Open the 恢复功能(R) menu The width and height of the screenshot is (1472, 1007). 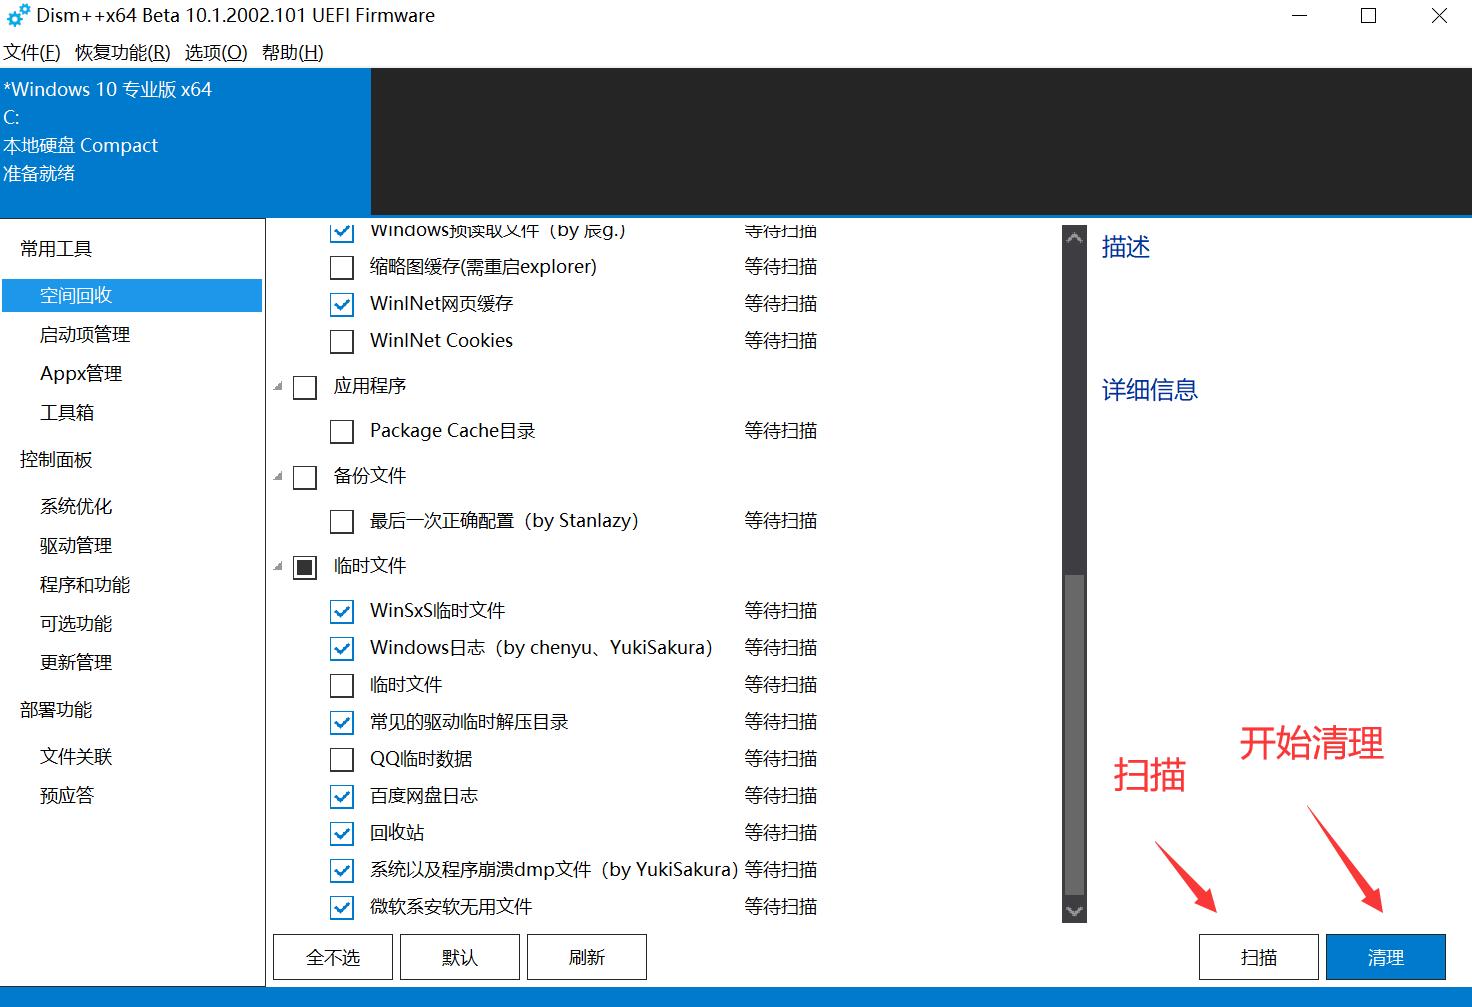[x=120, y=52]
